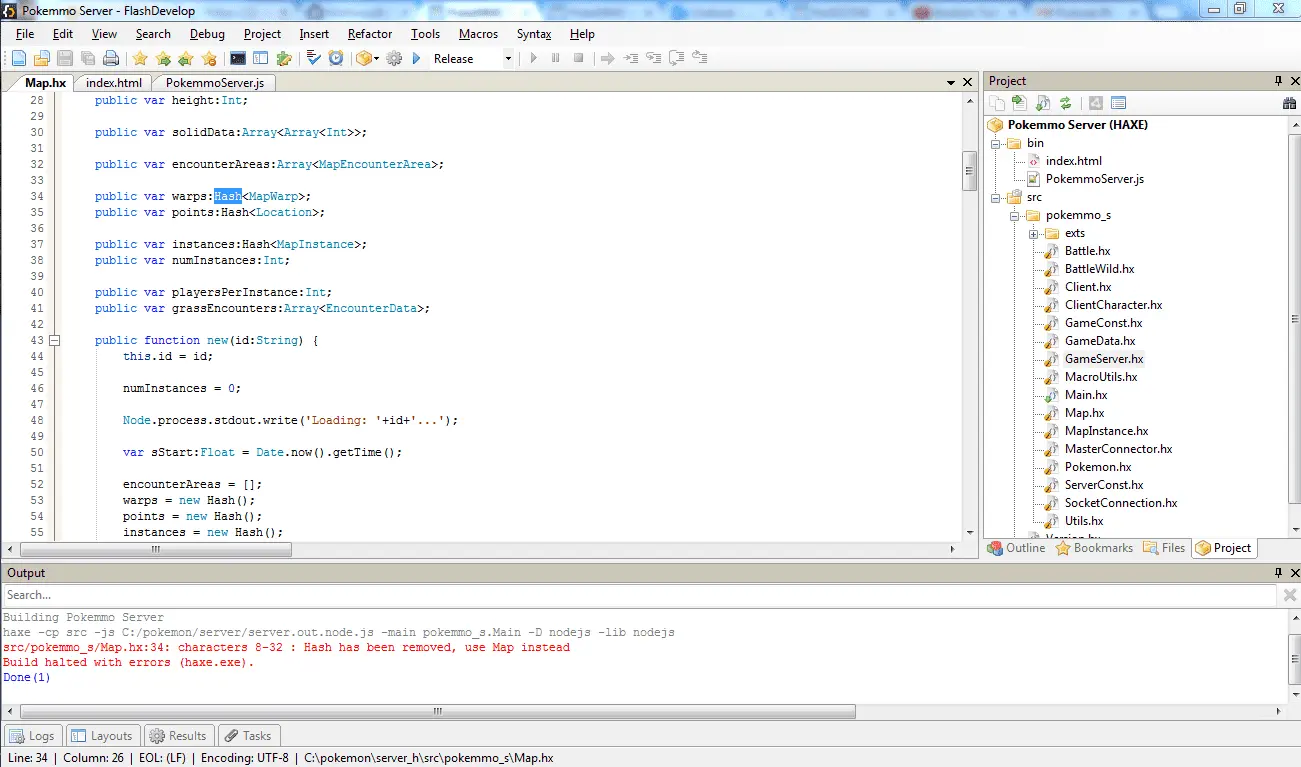This screenshot has width=1301, height=767.
Task: Open the Outline panel tab
Action: pyautogui.click(x=1017, y=548)
